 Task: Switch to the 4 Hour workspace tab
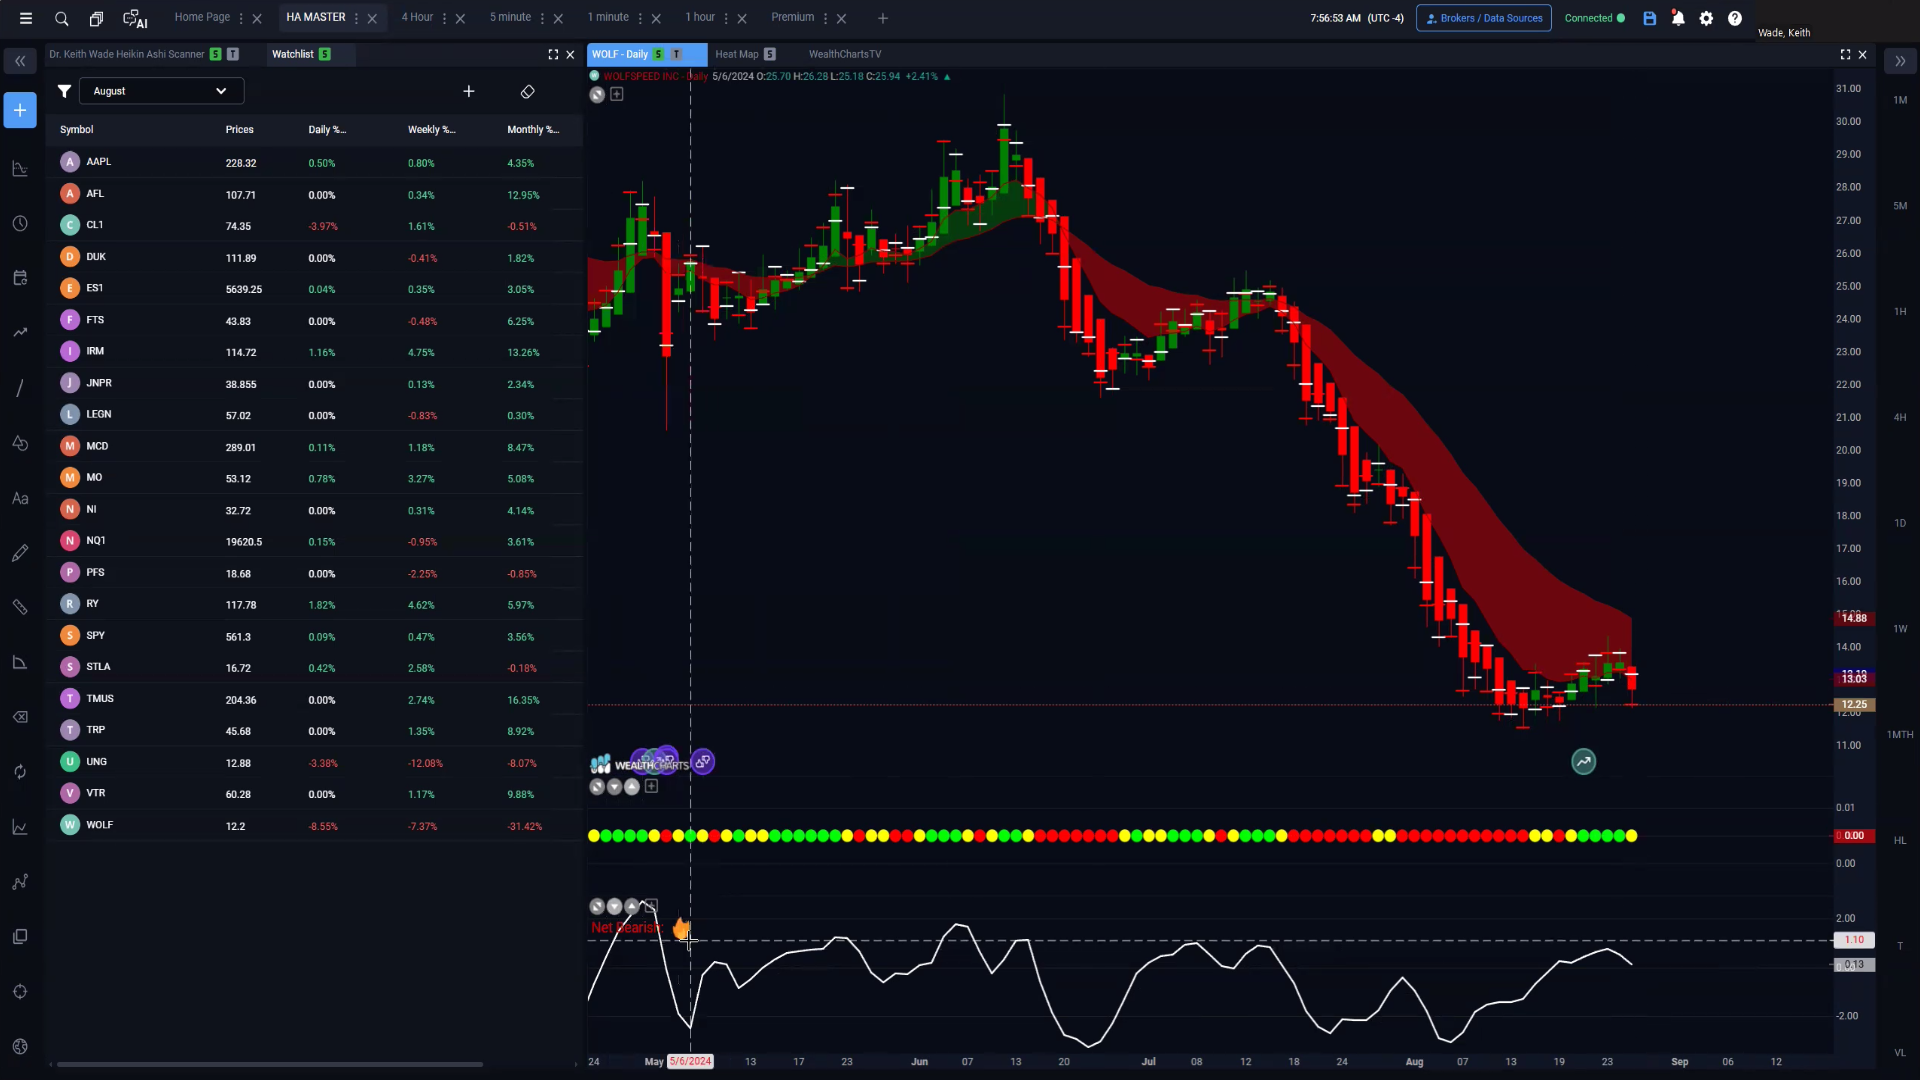(x=417, y=17)
